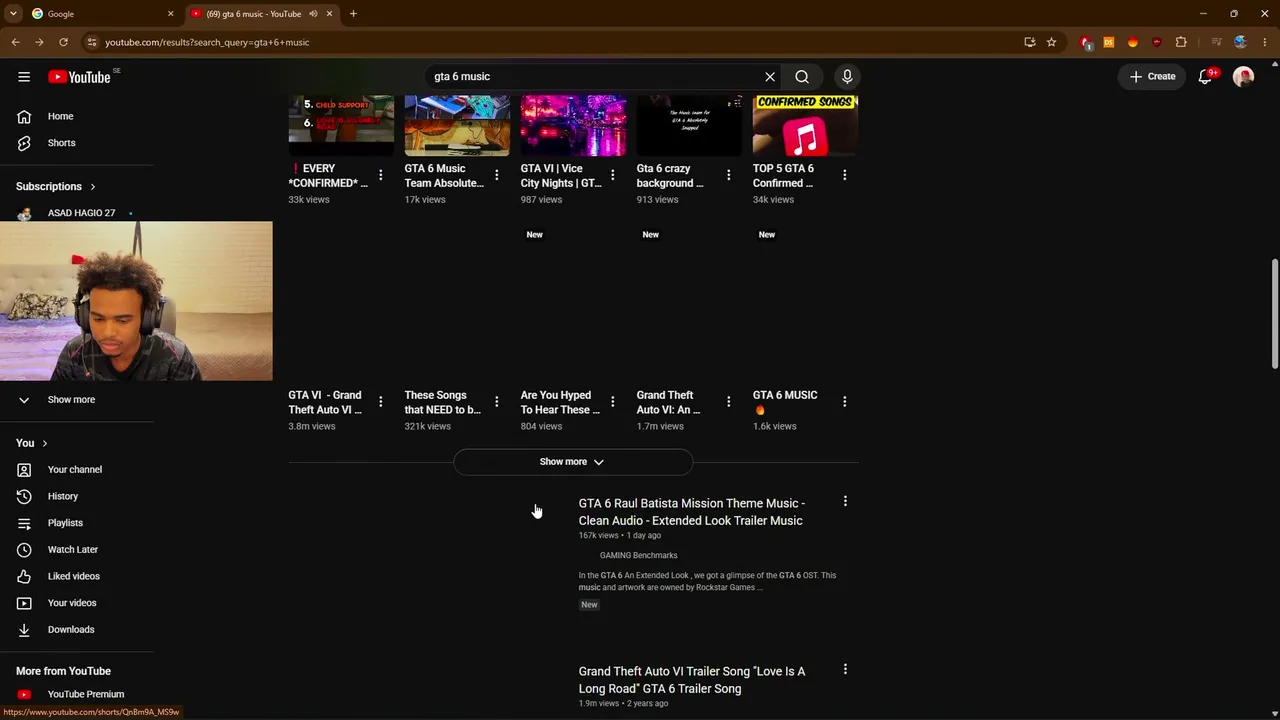Viewport: 1280px width, 720px height.
Task: Click the browser back arrow
Action: pos(15,42)
